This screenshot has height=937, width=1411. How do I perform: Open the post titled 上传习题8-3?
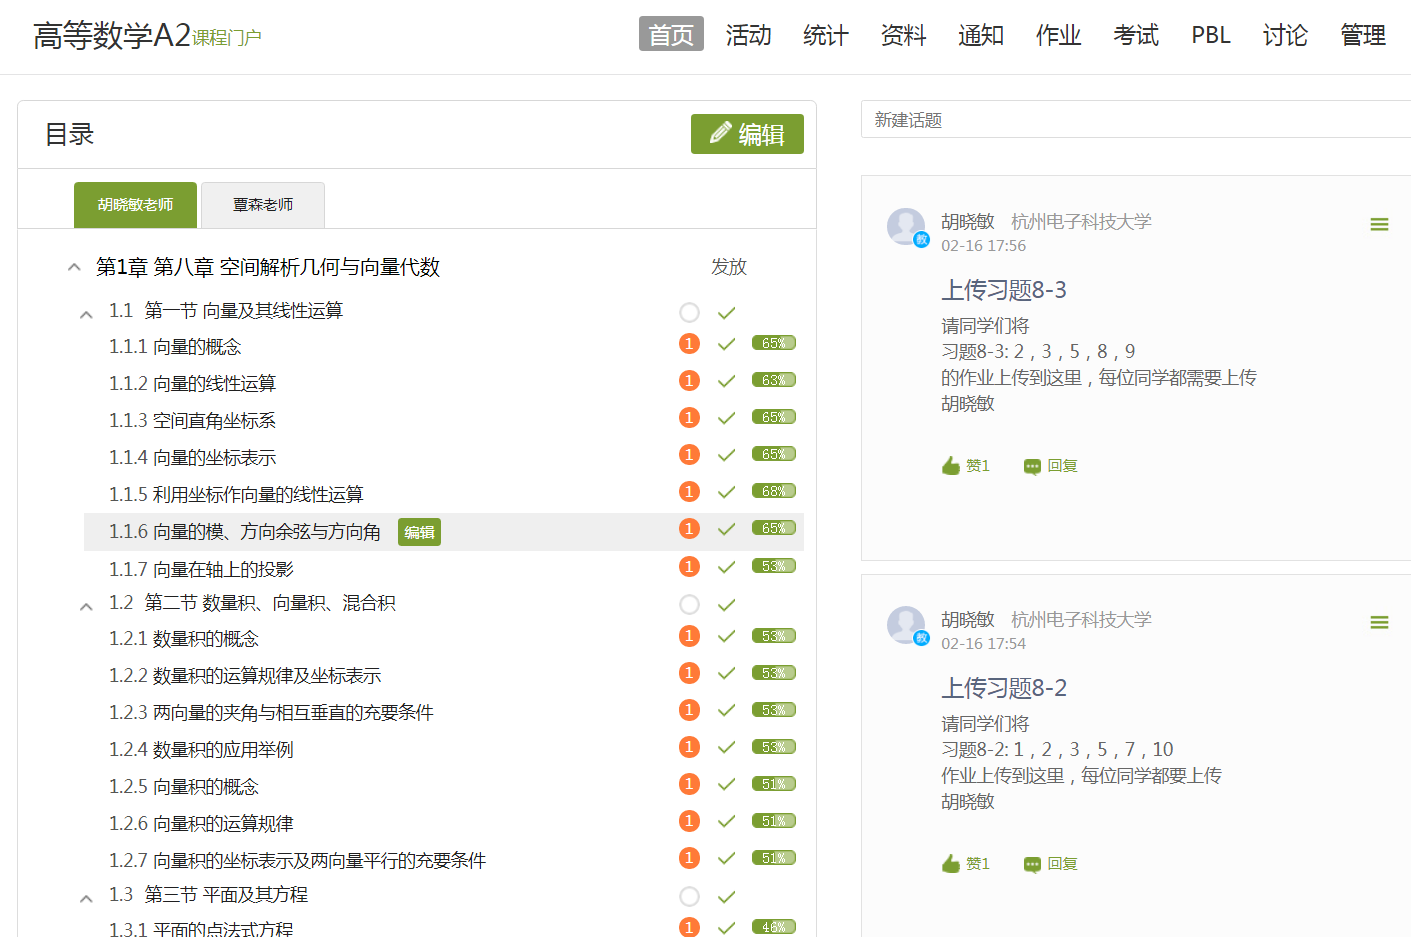point(1004,290)
